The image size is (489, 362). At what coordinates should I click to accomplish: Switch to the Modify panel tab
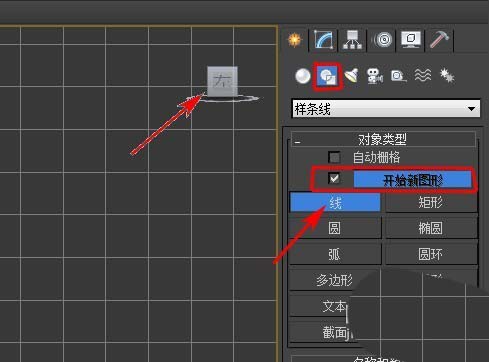pyautogui.click(x=323, y=40)
